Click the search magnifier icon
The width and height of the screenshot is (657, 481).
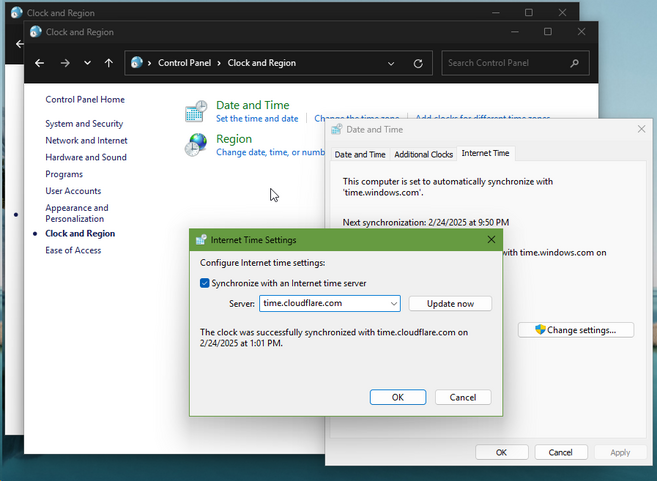(x=574, y=63)
